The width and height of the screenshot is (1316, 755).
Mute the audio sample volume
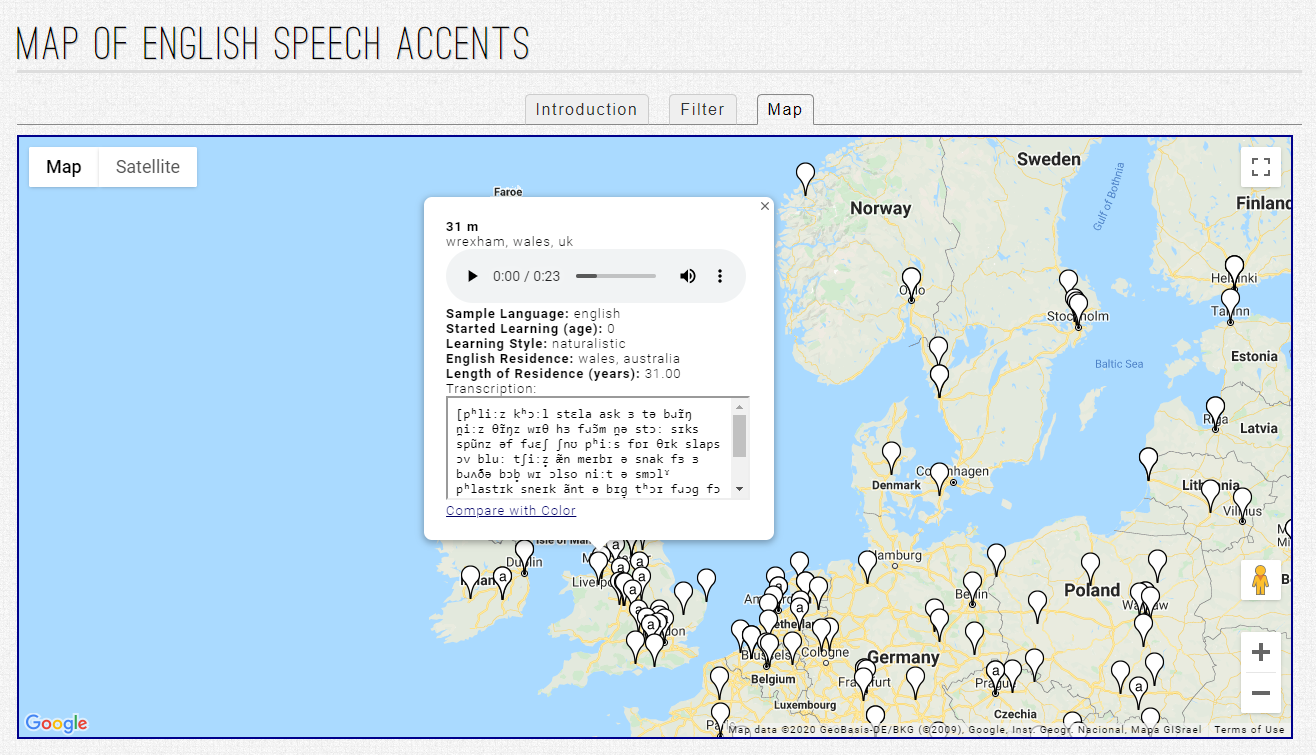688,276
